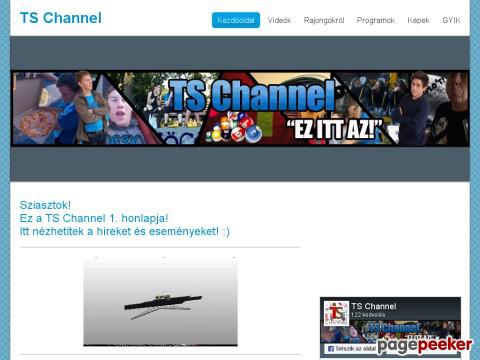Open the Képek page
The width and height of the screenshot is (480, 360).
point(418,21)
